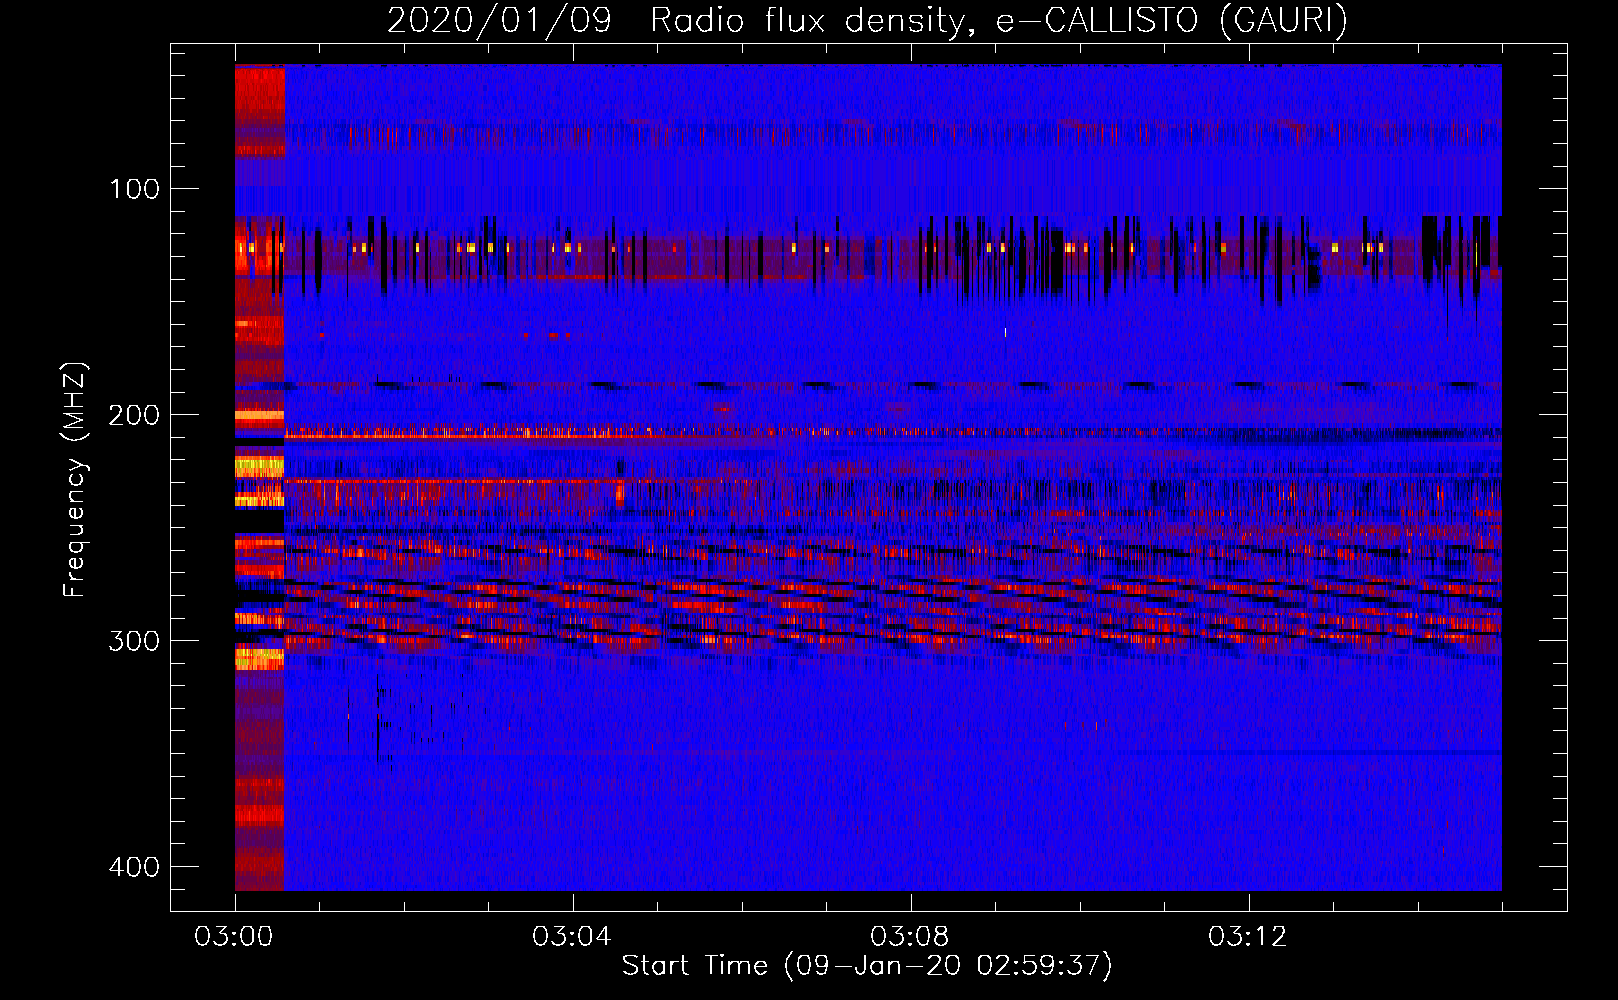Click the 'Start Time (09-Jan-20 02:59:37)' label
1618x1000 pixels.
tap(867, 966)
